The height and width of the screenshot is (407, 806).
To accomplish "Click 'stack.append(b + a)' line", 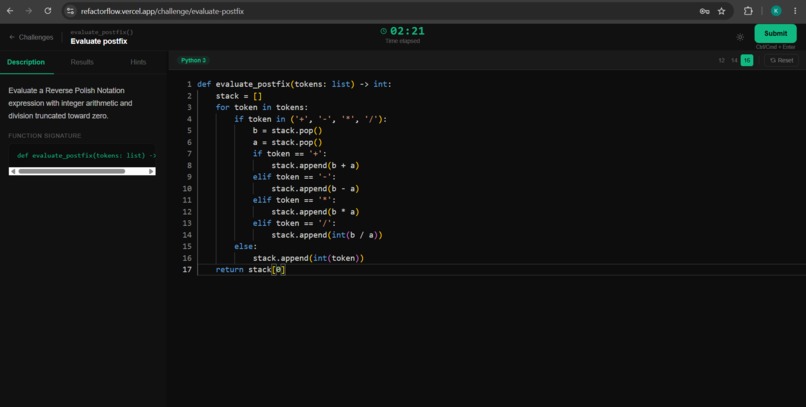I will coord(315,165).
